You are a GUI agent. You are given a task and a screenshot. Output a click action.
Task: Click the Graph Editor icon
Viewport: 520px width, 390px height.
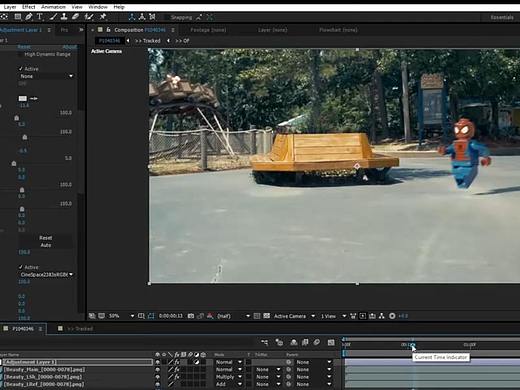(331, 342)
